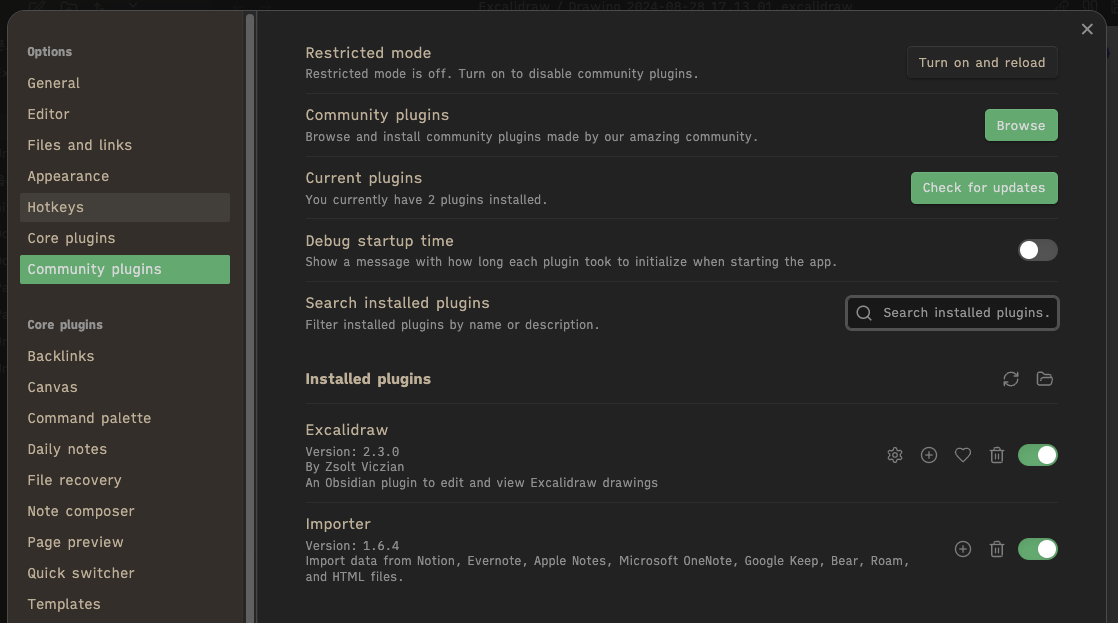1118x623 pixels.
Task: Click 'You currently have 2 plugins installed.' text
Action: pyautogui.click(x=426, y=200)
